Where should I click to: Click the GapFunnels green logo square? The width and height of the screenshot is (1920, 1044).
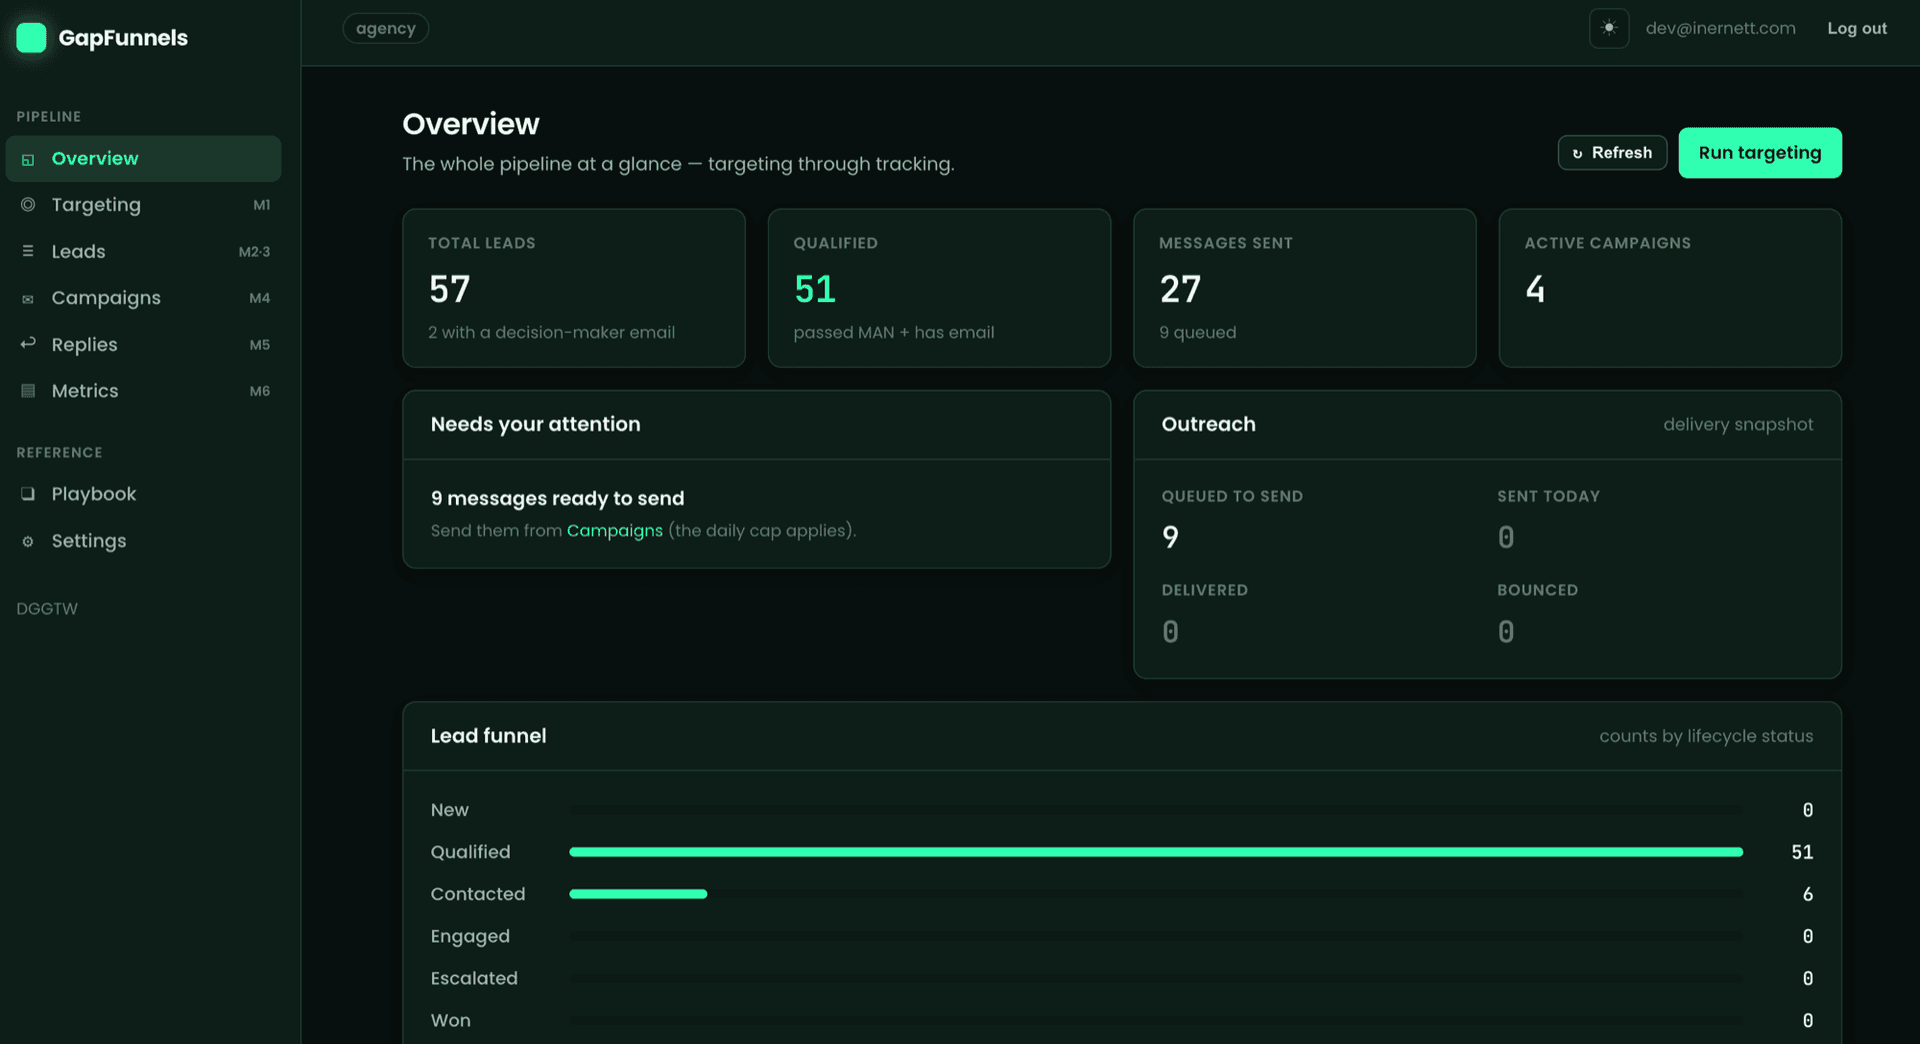[x=31, y=38]
